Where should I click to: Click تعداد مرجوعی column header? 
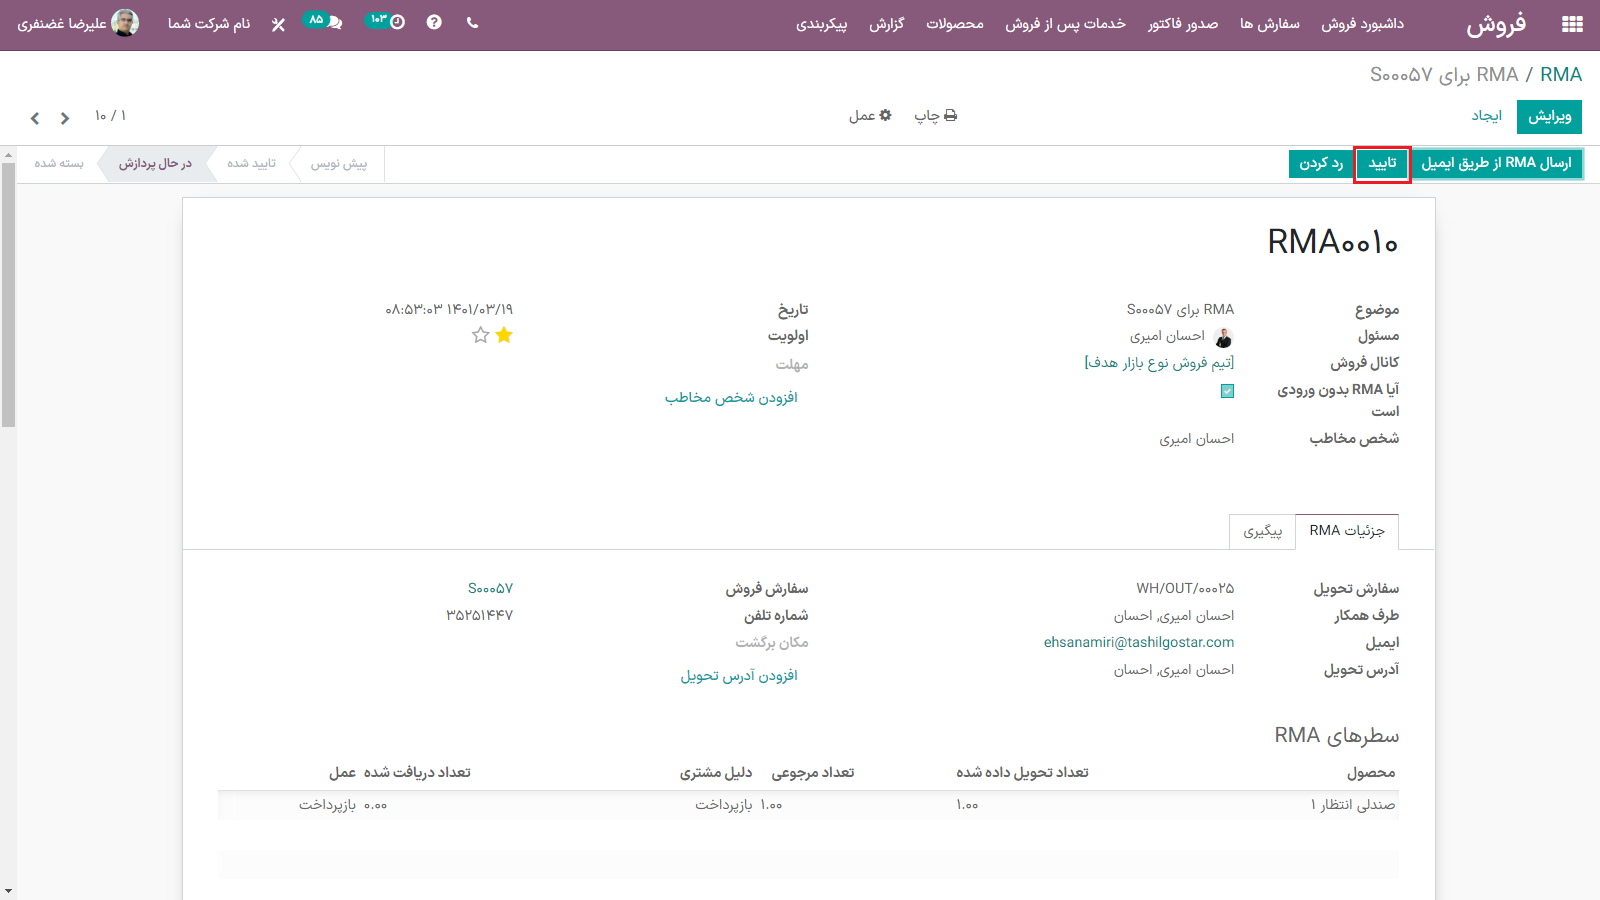pos(813,773)
